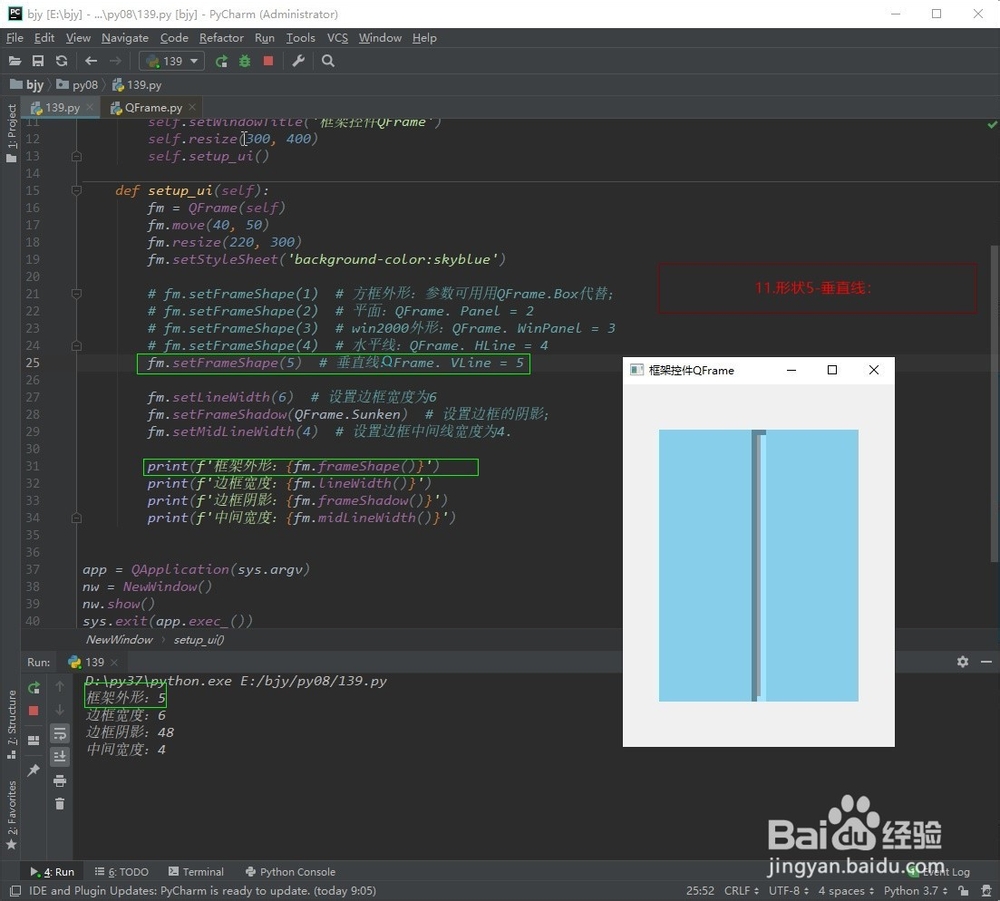Go down the stack trace arrow
The image size is (1000, 901).
click(x=59, y=710)
